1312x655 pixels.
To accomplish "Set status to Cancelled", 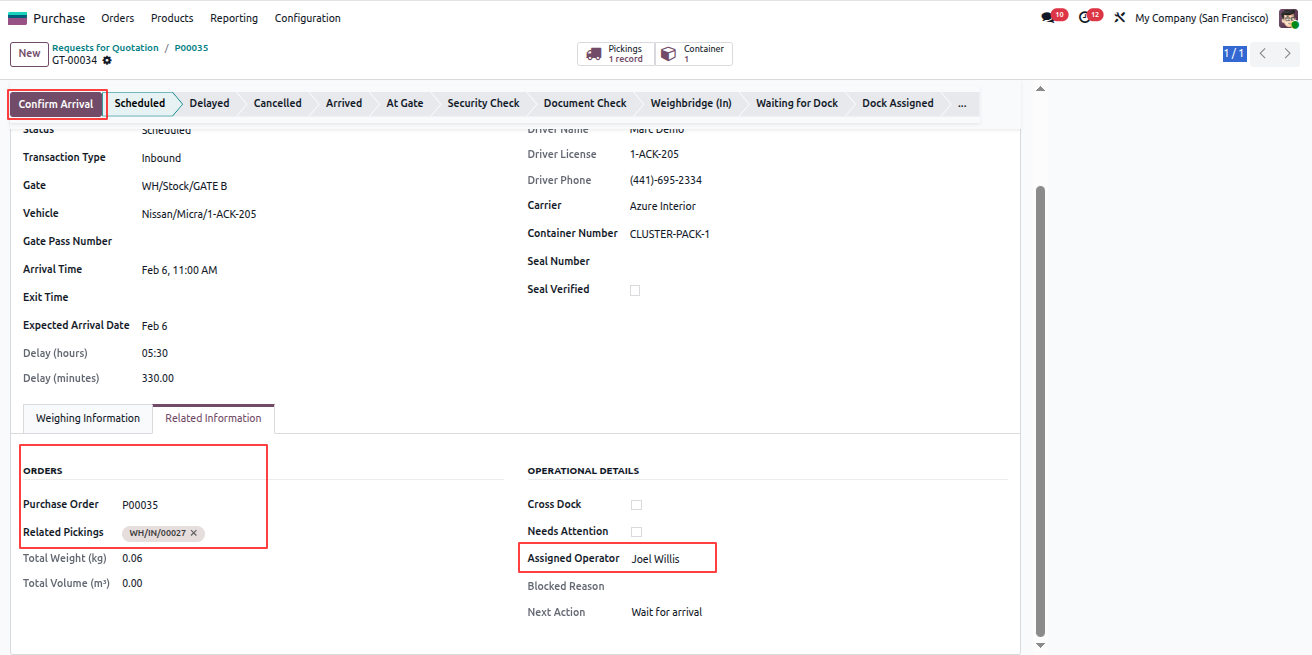I will coord(277,104).
